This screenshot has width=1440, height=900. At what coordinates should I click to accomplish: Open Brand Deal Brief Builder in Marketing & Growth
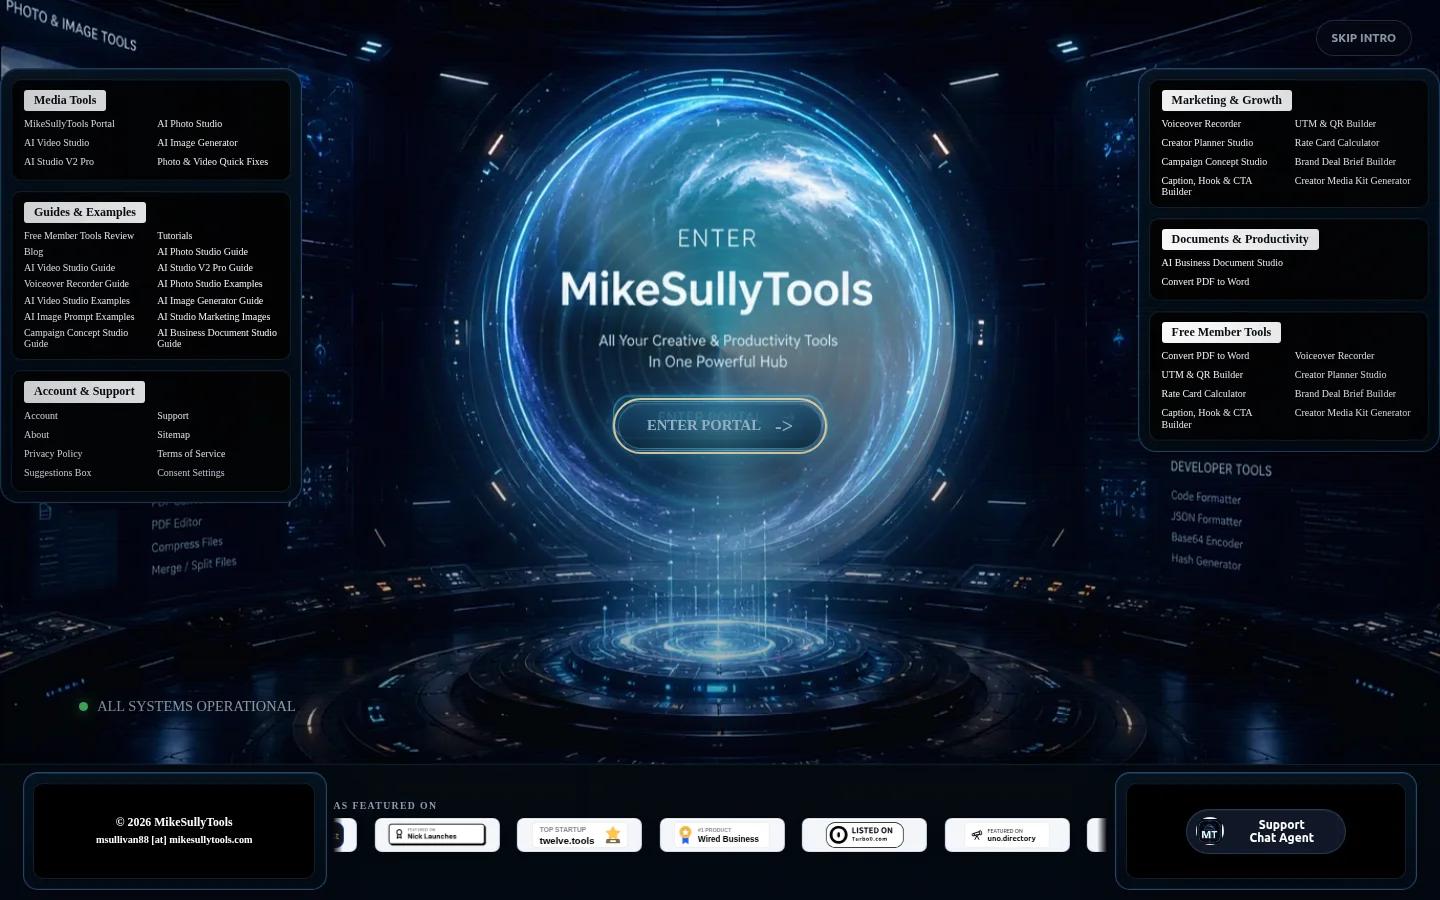(1345, 162)
